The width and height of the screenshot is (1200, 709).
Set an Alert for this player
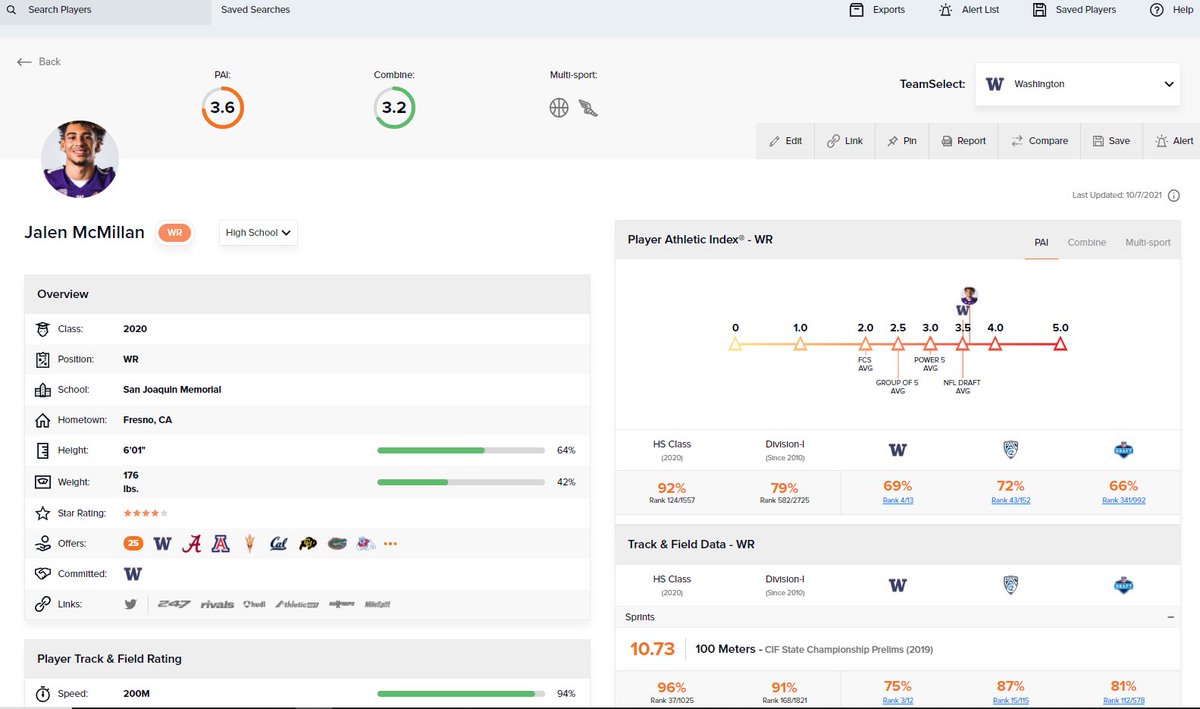[1173, 141]
